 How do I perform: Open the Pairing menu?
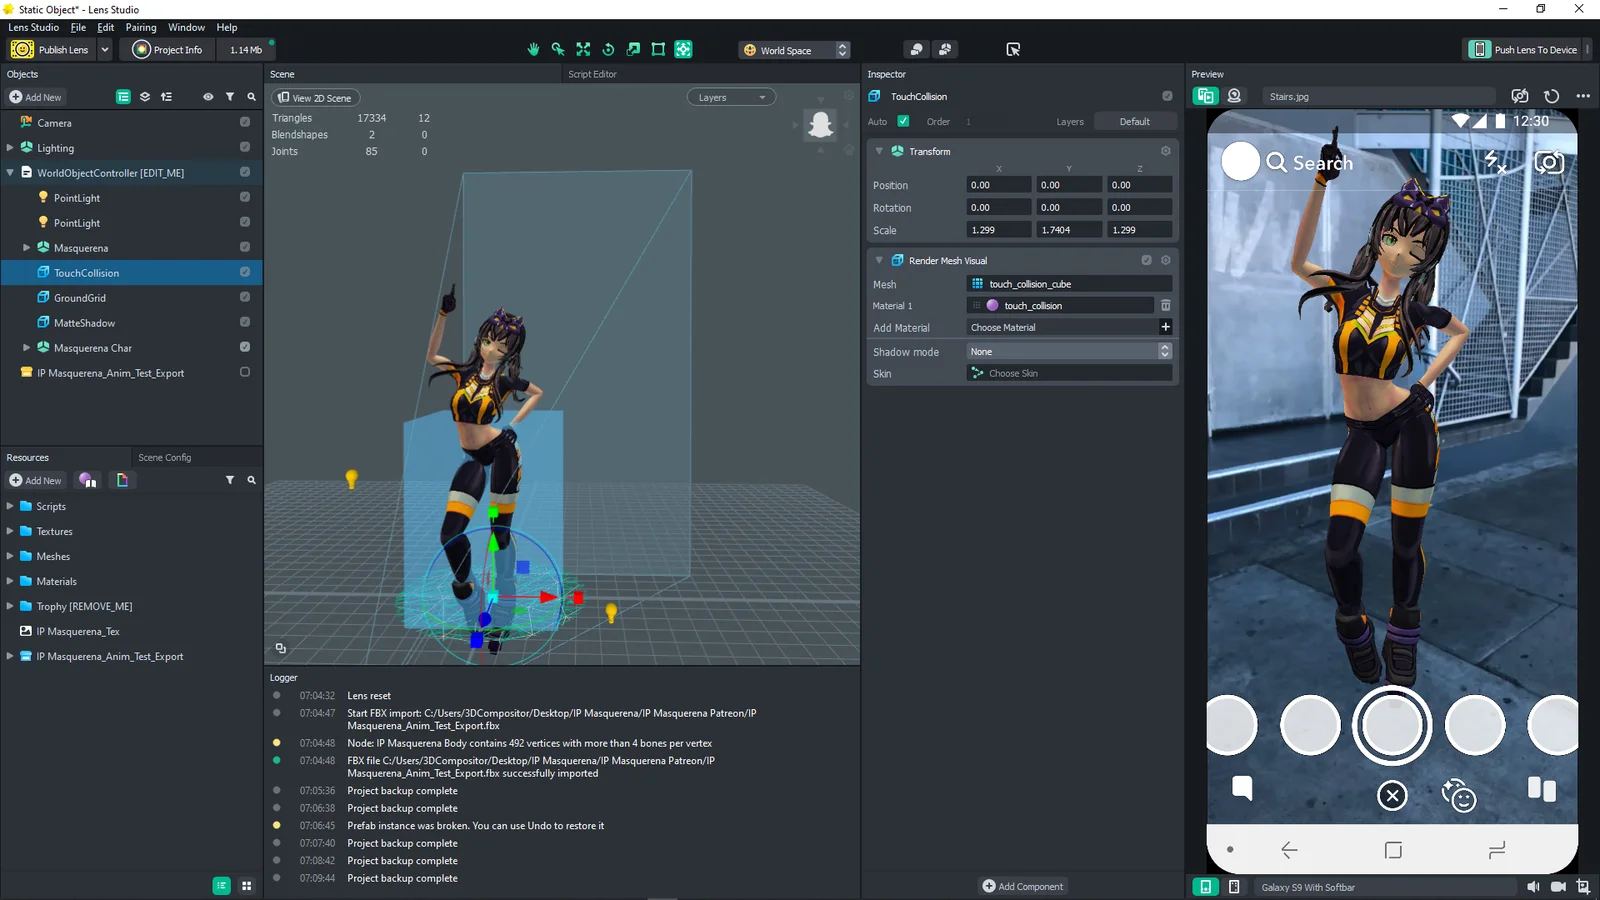(140, 27)
